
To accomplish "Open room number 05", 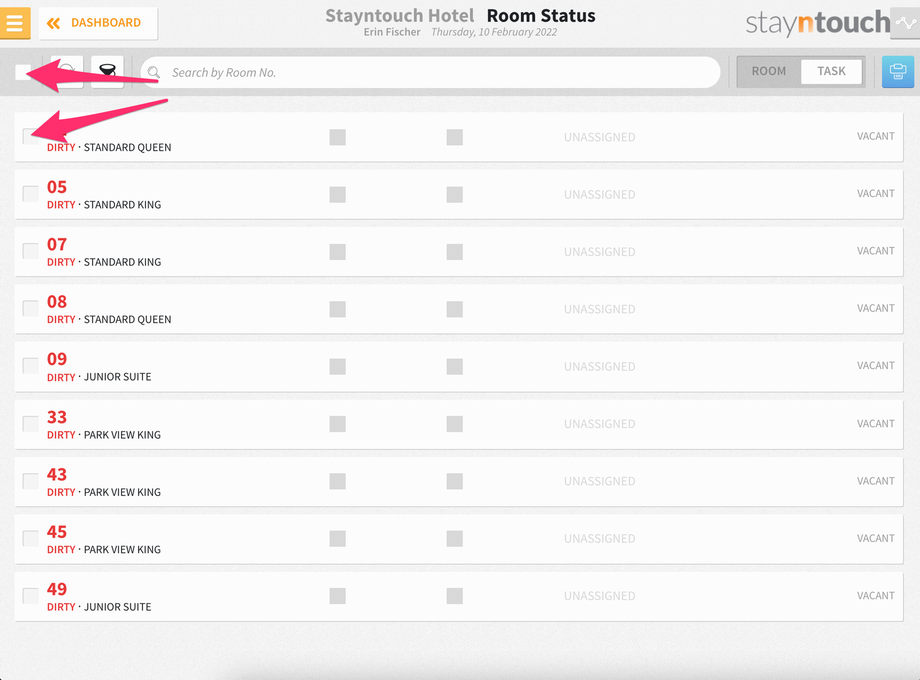I will pyautogui.click(x=57, y=187).
